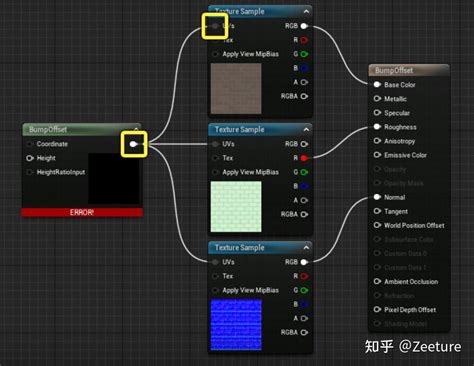Image resolution: width=474 pixels, height=366 pixels.
Task: Click green G output pin on pale green sample
Action: click(x=304, y=172)
